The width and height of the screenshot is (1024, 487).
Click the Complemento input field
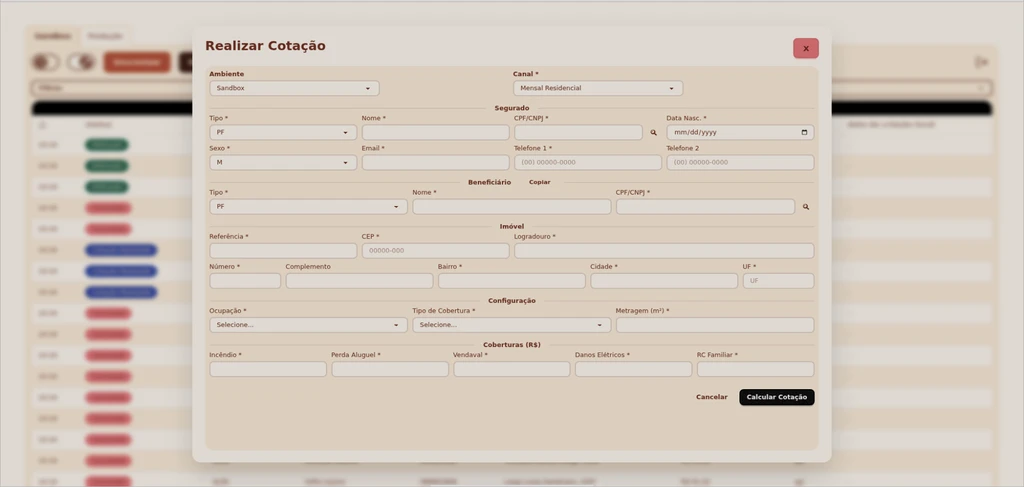click(x=359, y=281)
